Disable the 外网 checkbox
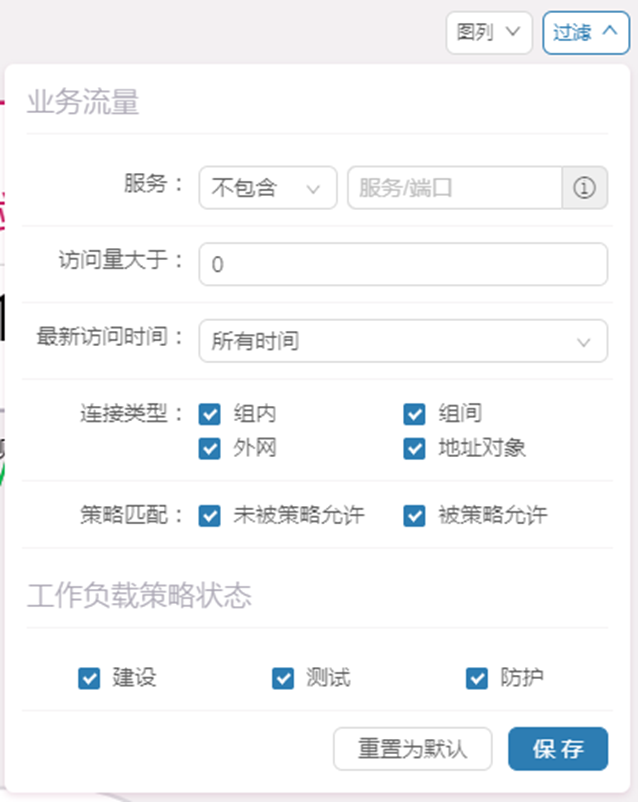 [210, 448]
